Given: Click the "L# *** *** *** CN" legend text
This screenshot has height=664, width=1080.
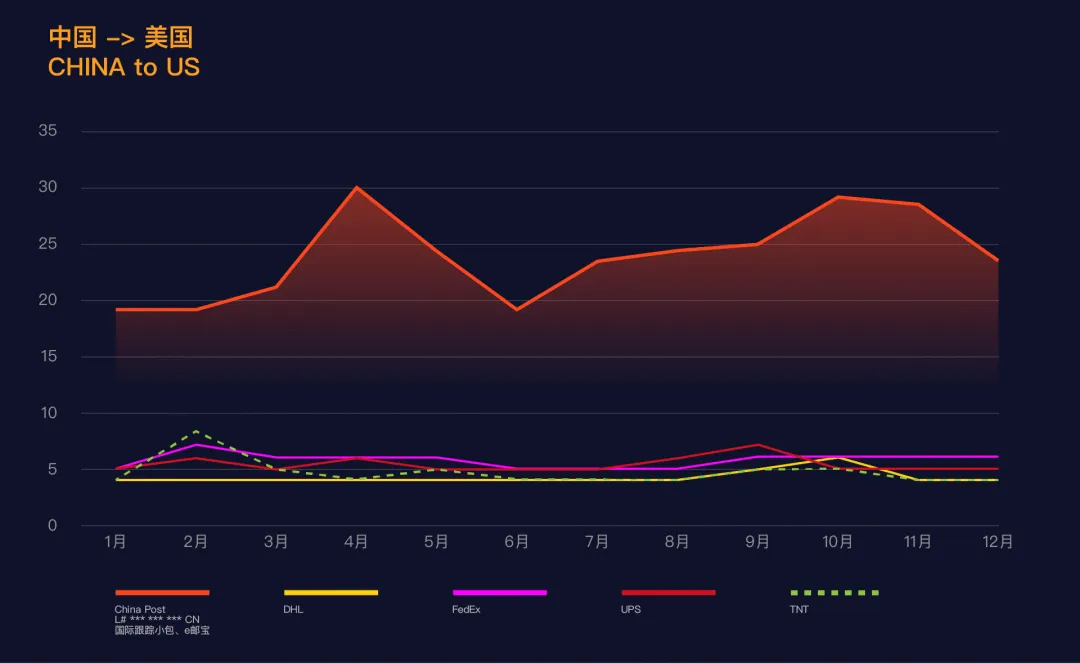Looking at the screenshot, I should click(x=157, y=620).
